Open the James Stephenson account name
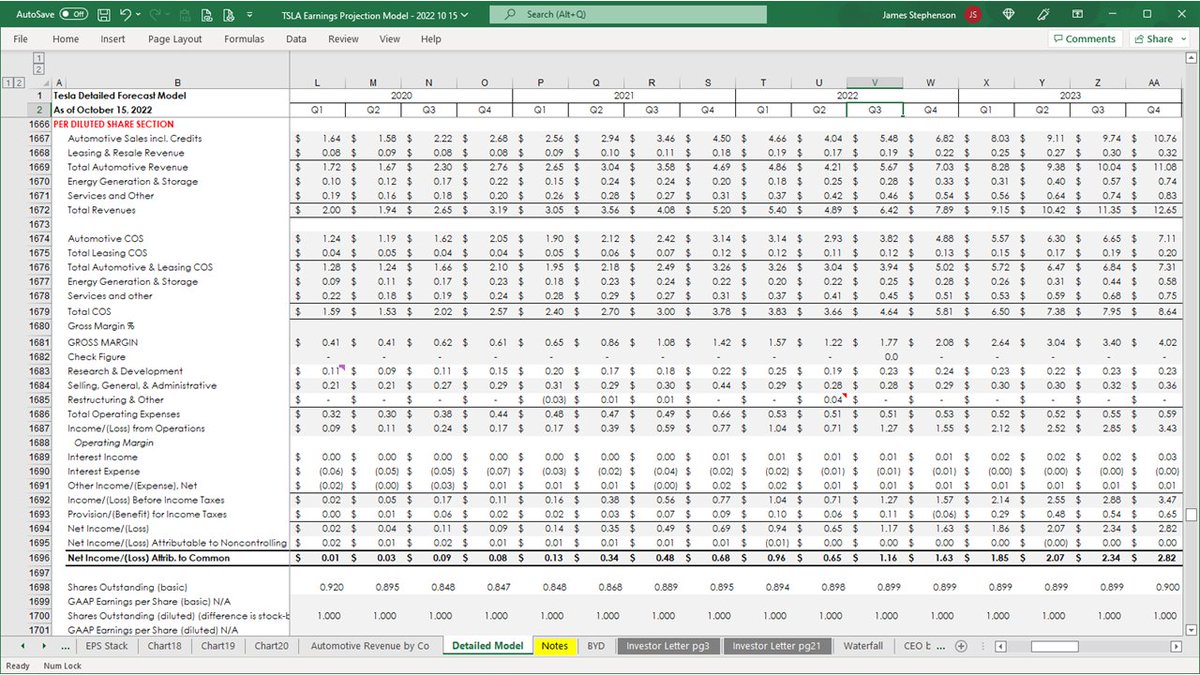This screenshot has height=675, width=1200. (920, 15)
